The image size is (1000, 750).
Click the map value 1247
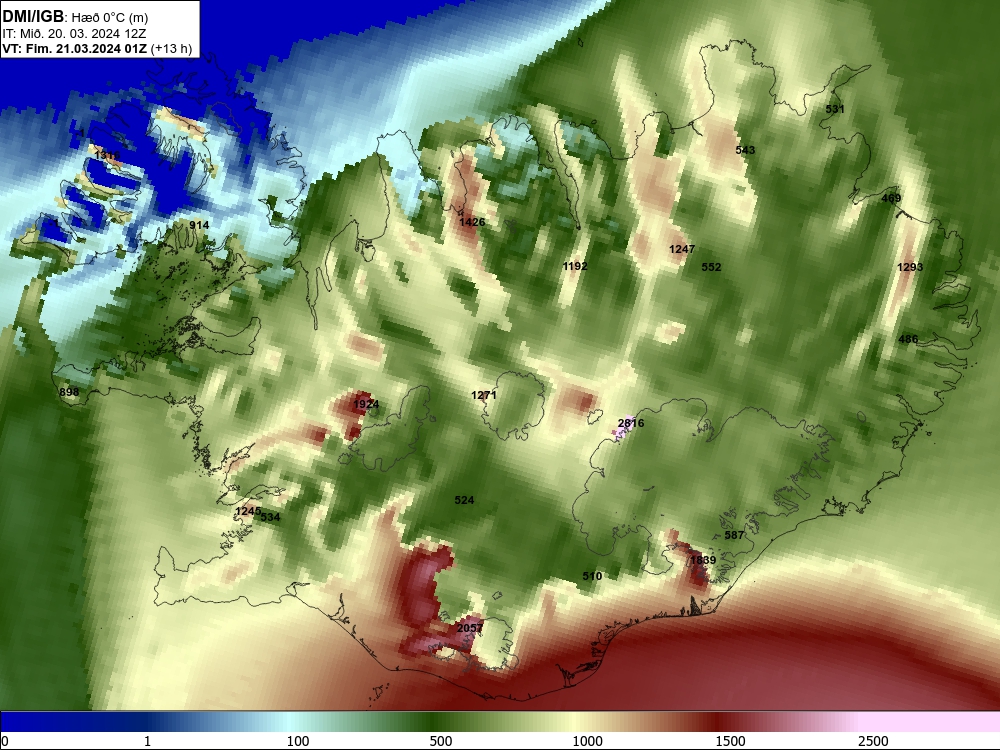pyautogui.click(x=682, y=249)
